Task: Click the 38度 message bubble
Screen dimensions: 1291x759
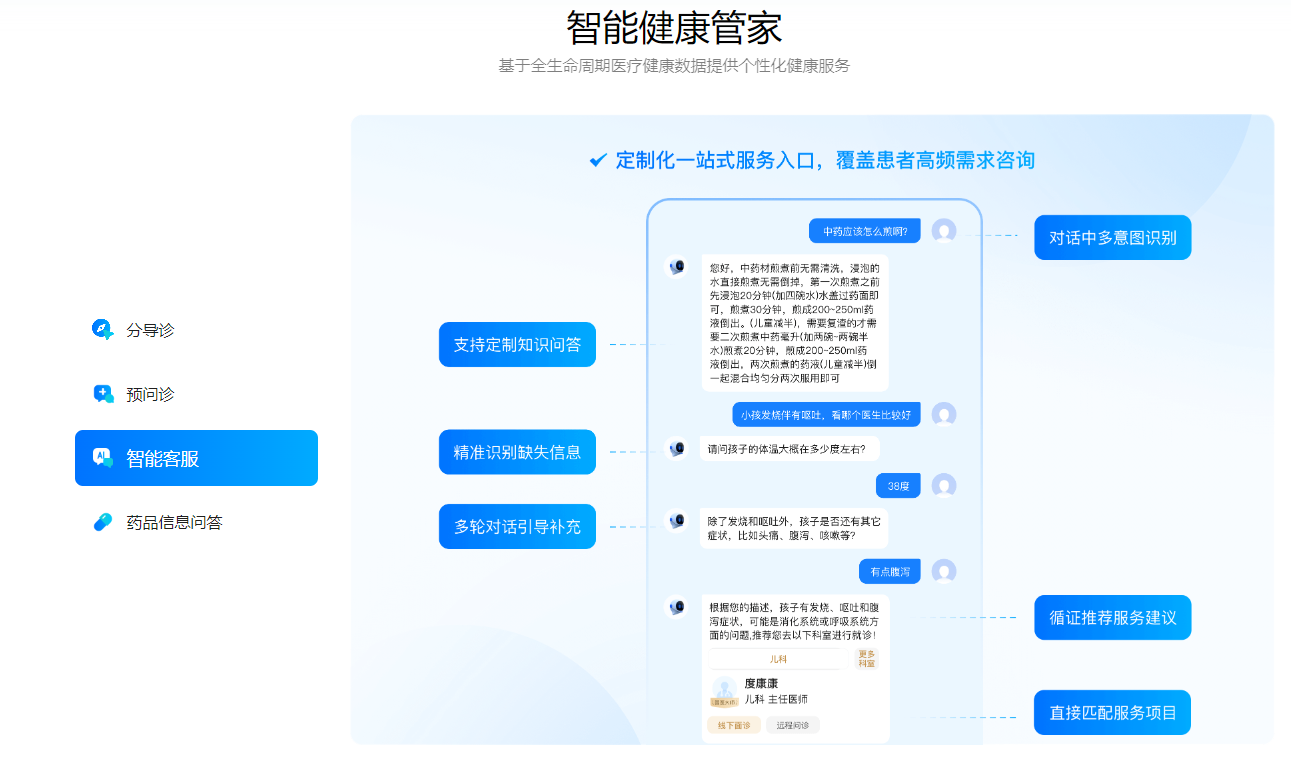Action: point(898,486)
